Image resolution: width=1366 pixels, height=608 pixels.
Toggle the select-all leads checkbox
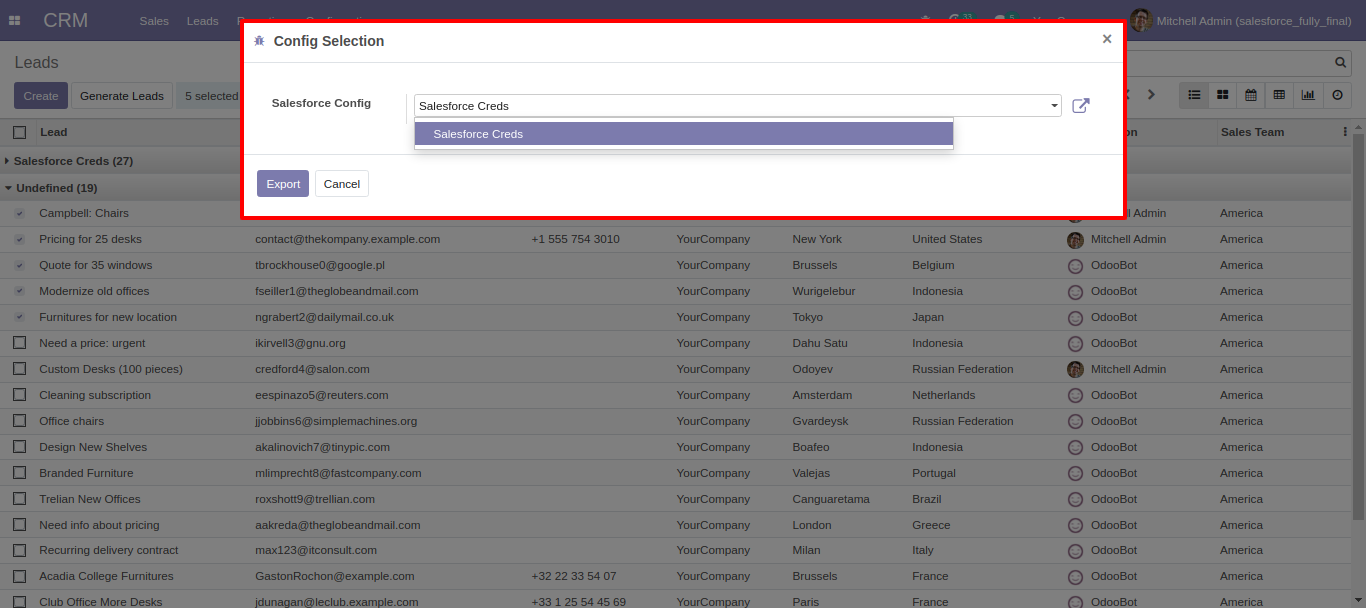click(x=20, y=132)
